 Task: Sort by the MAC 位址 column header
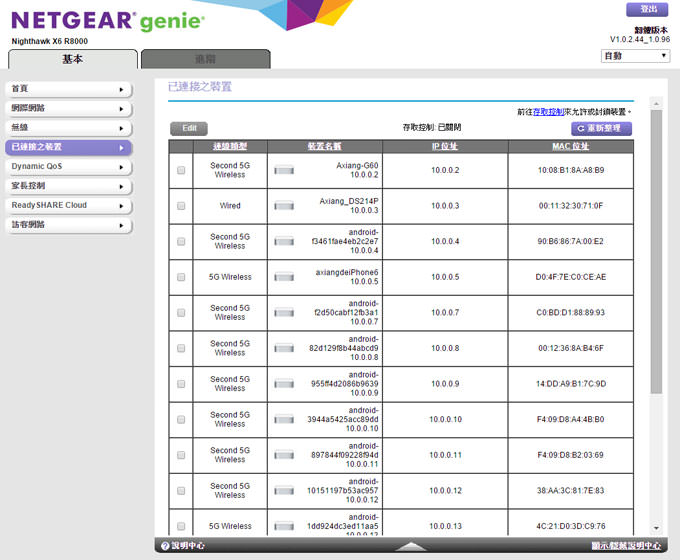pos(570,147)
